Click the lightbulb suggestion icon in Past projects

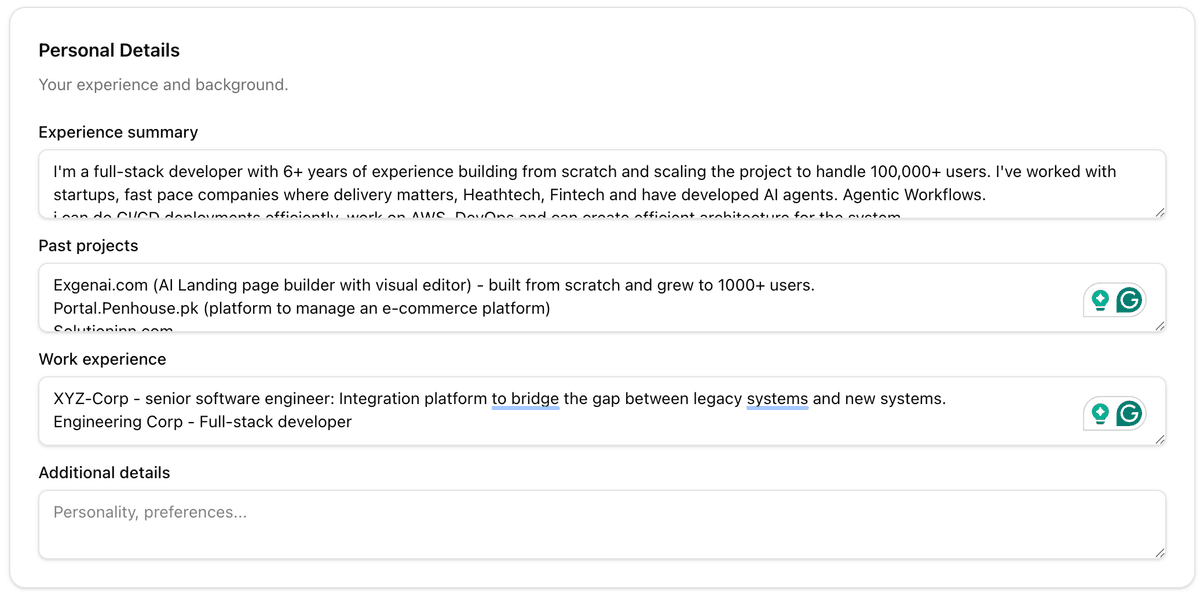click(x=1100, y=299)
